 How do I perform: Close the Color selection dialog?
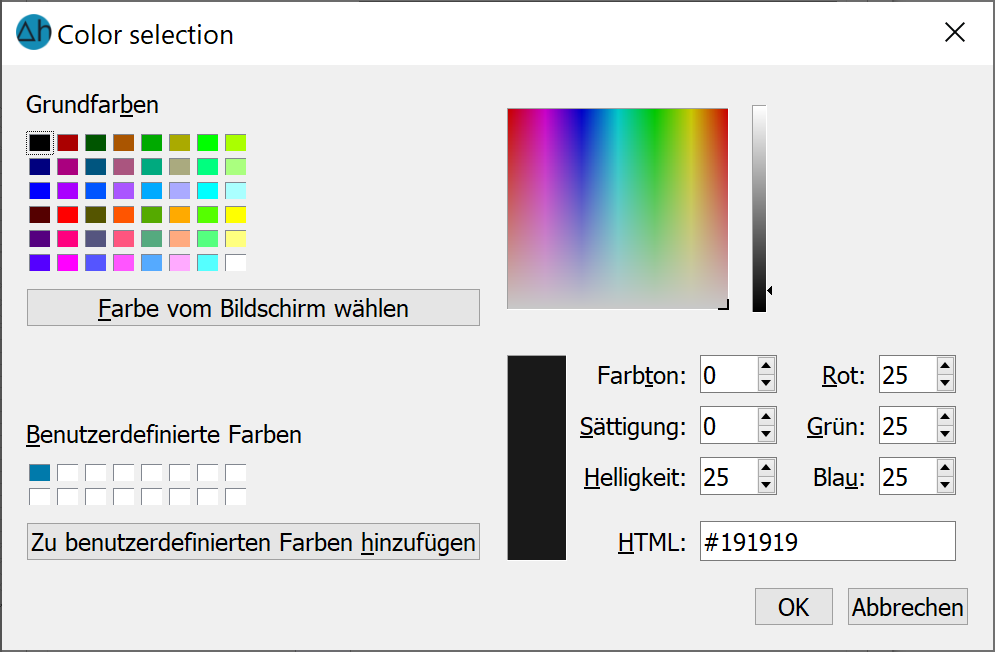point(954,32)
